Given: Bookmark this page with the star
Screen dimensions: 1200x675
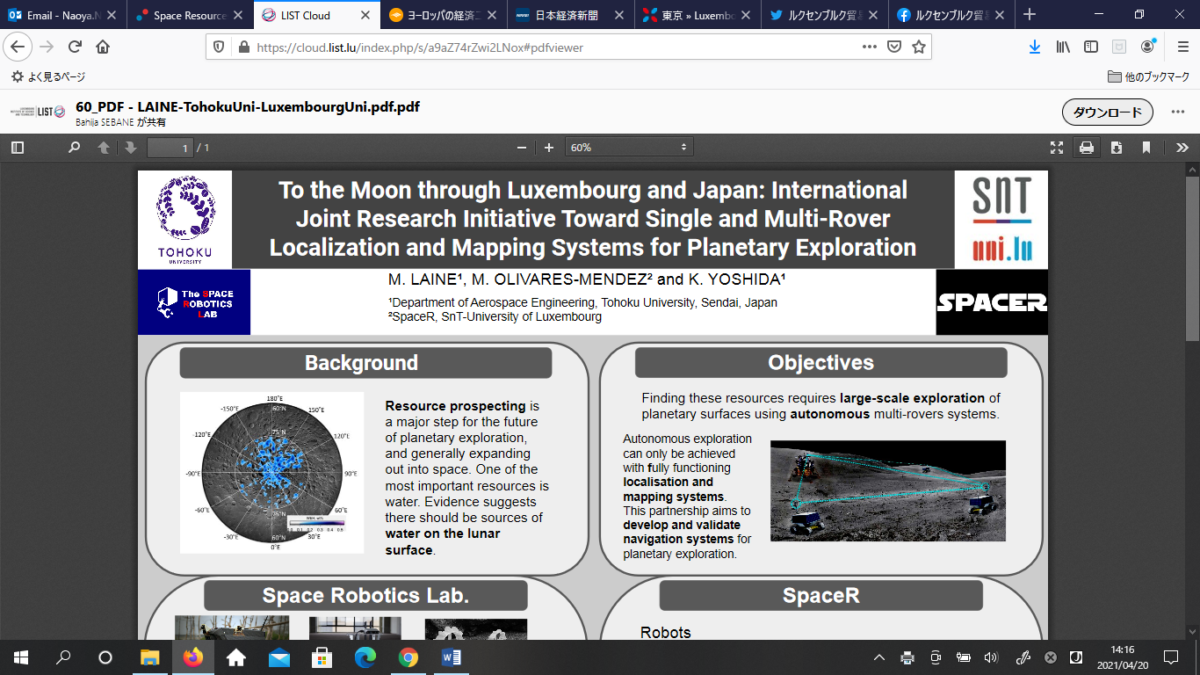Looking at the screenshot, I should (919, 47).
